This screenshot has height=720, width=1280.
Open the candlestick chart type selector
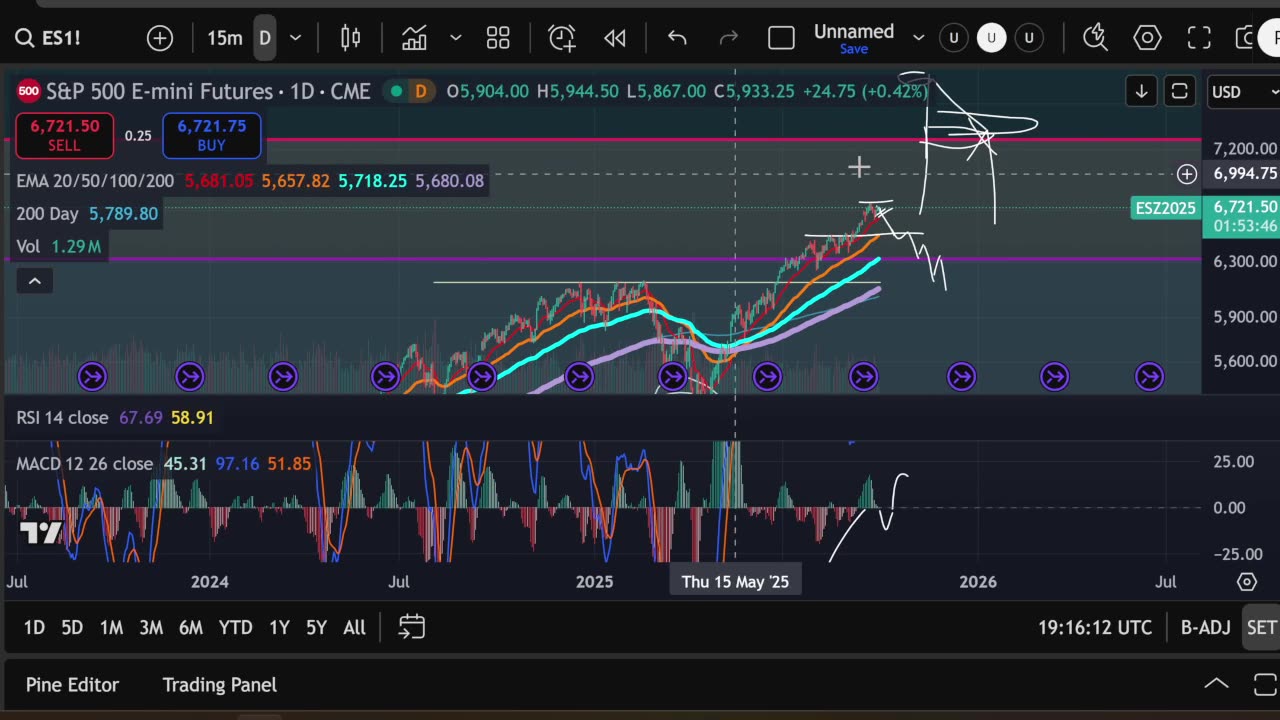coord(350,38)
